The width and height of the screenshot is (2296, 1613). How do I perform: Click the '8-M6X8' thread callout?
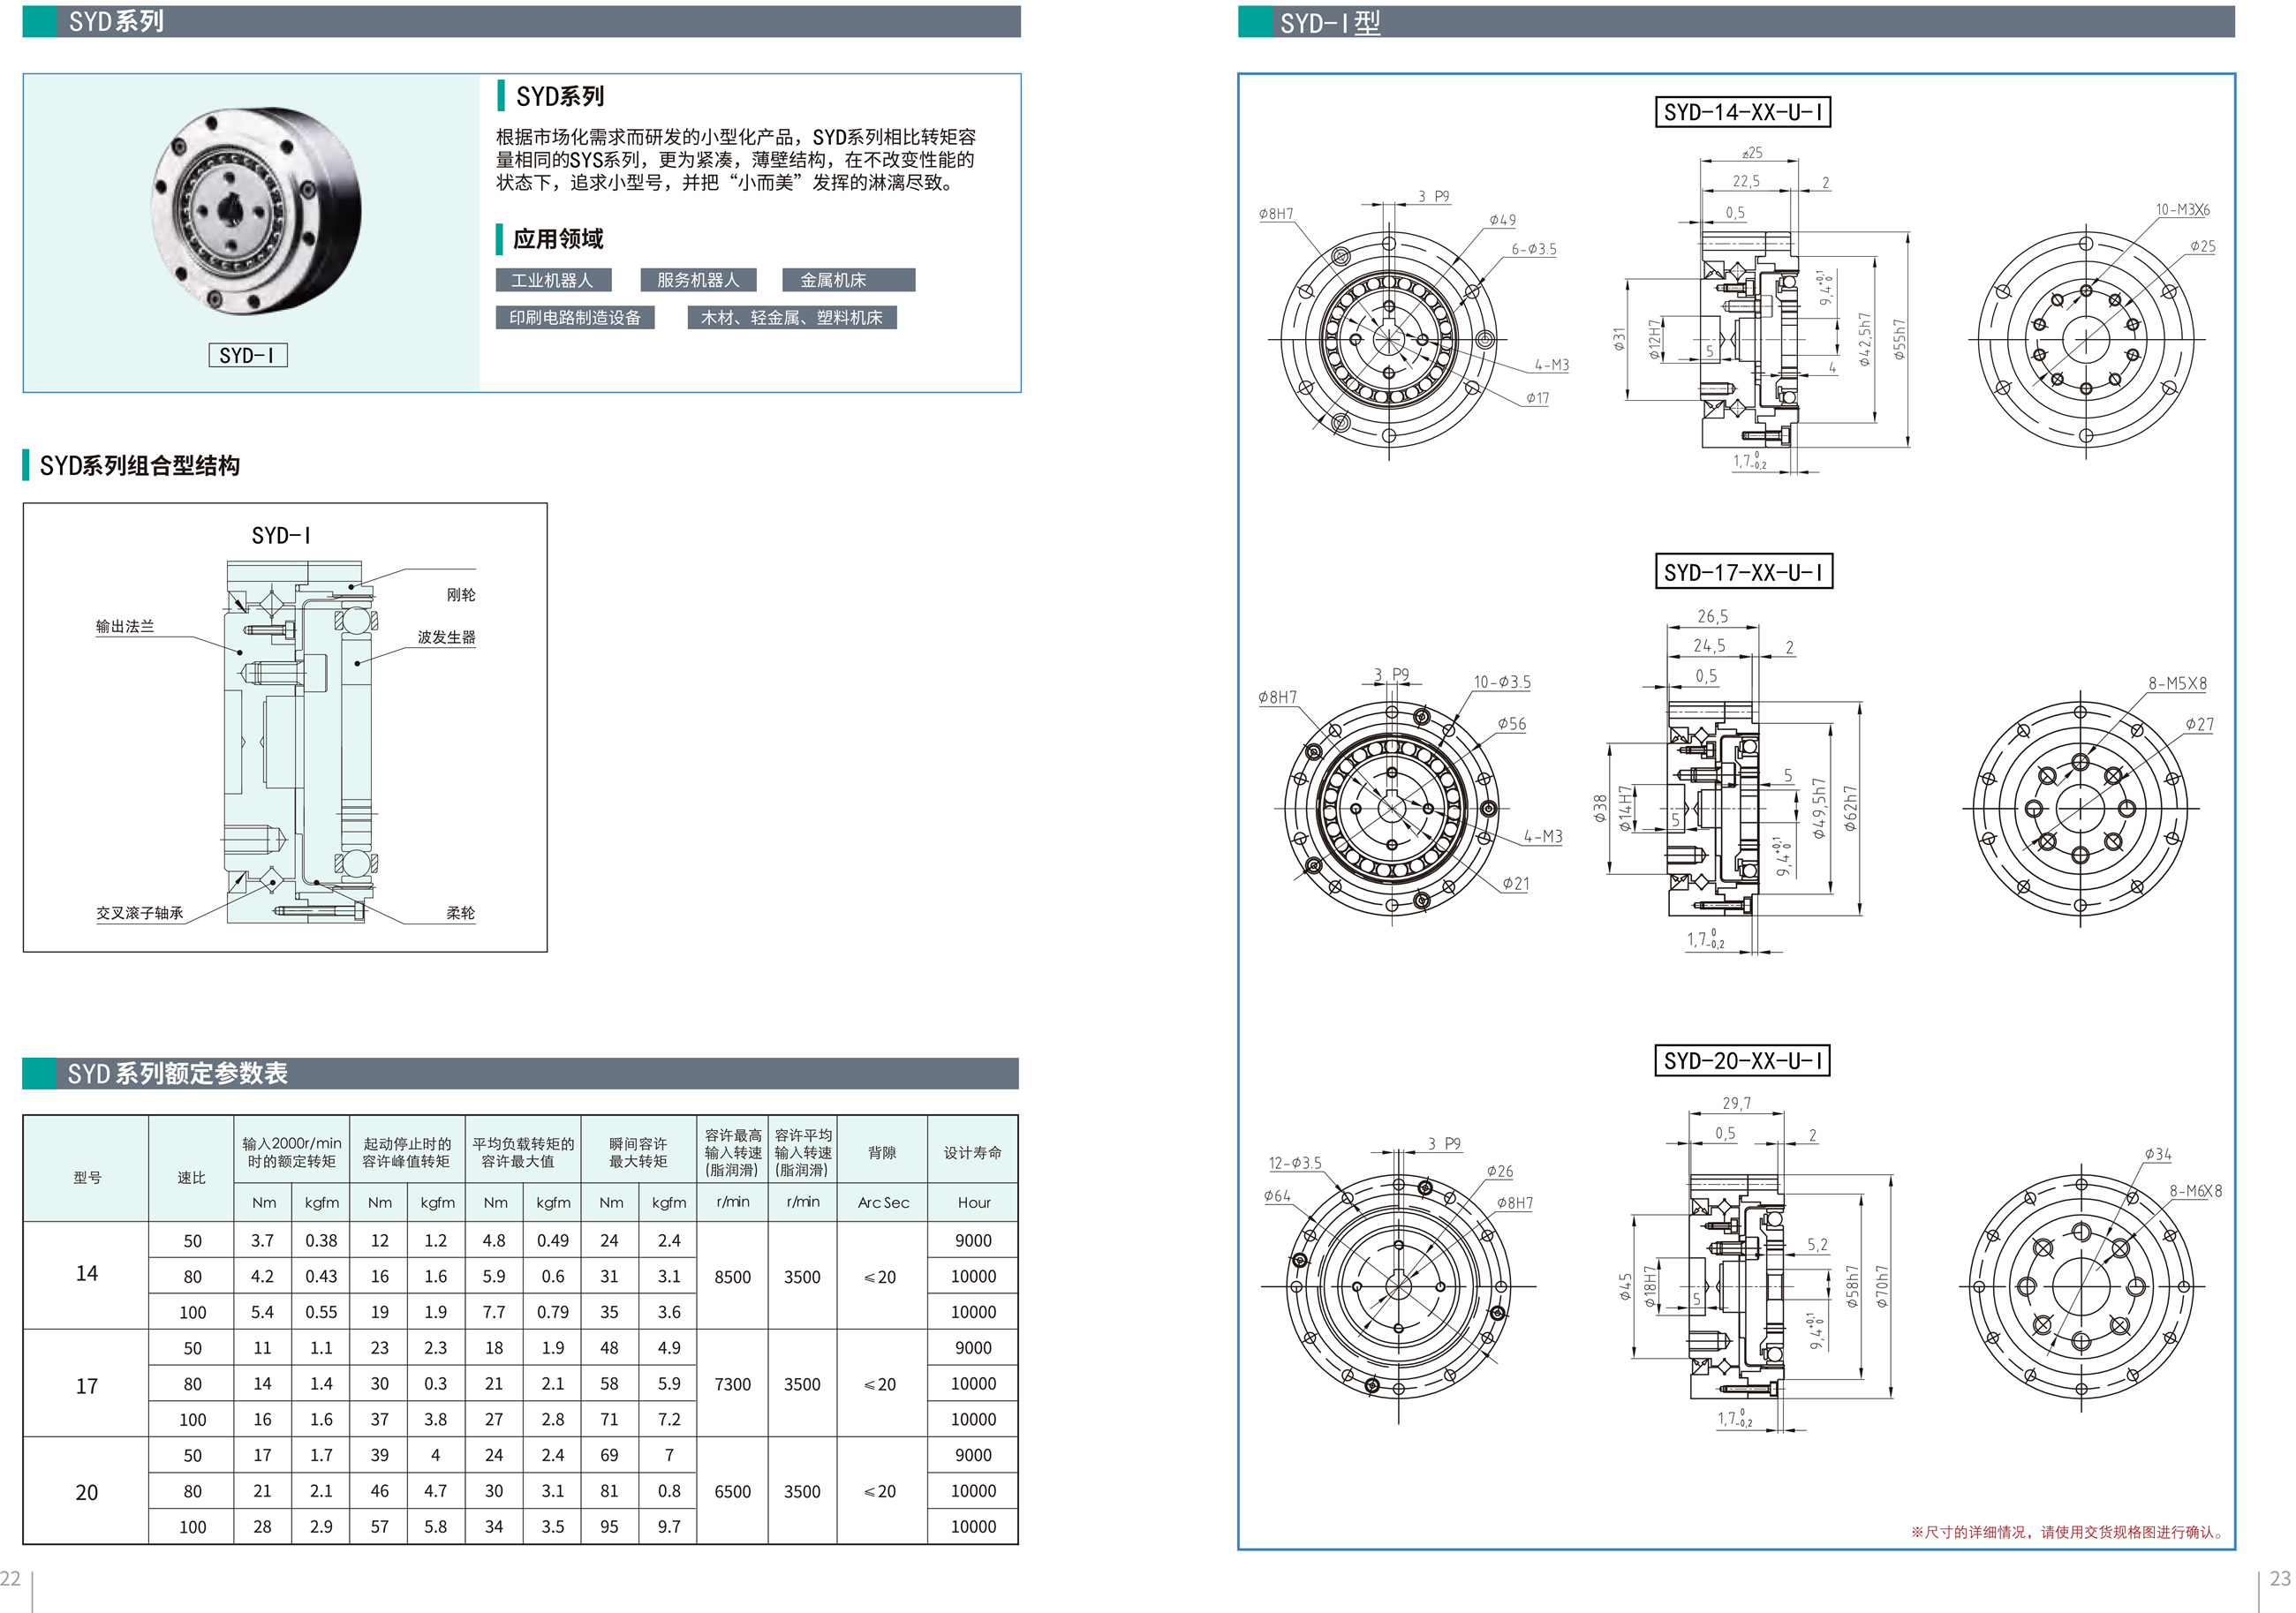(2195, 1190)
